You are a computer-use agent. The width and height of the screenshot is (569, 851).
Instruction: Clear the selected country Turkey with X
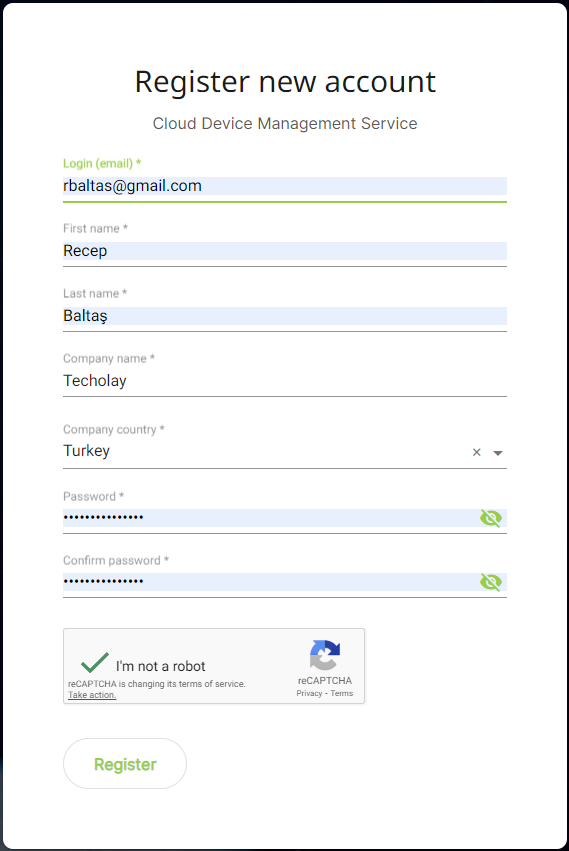tap(477, 452)
